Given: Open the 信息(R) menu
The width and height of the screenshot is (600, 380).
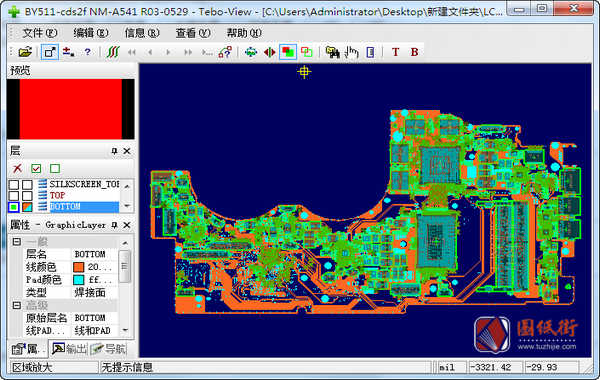Looking at the screenshot, I should [x=142, y=33].
